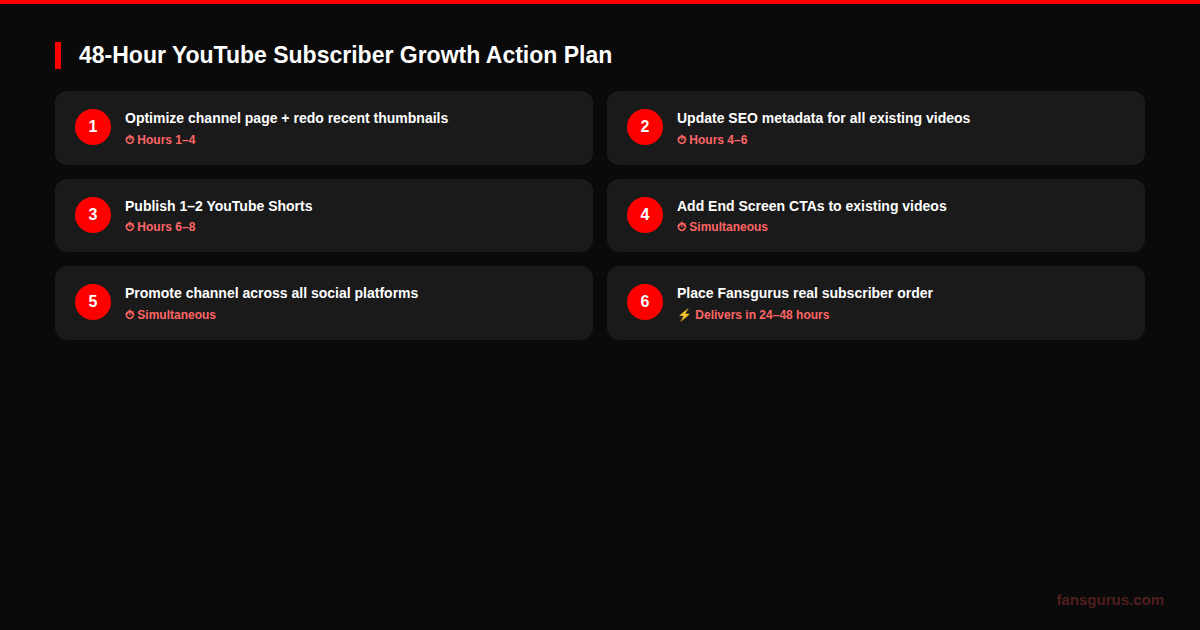This screenshot has height=630, width=1200.
Task: Click the clock icon beside Hours 4–6
Action: coord(681,140)
